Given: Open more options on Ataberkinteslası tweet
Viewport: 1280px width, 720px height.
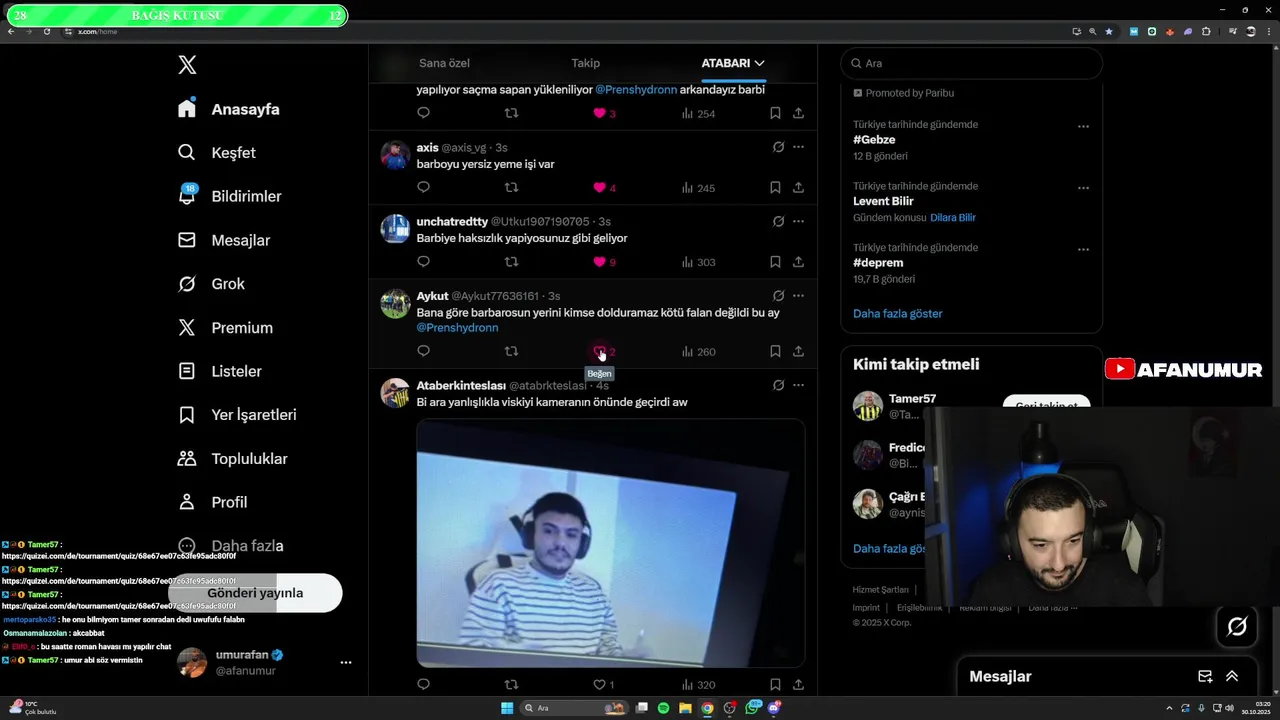Looking at the screenshot, I should pyautogui.click(x=798, y=385).
